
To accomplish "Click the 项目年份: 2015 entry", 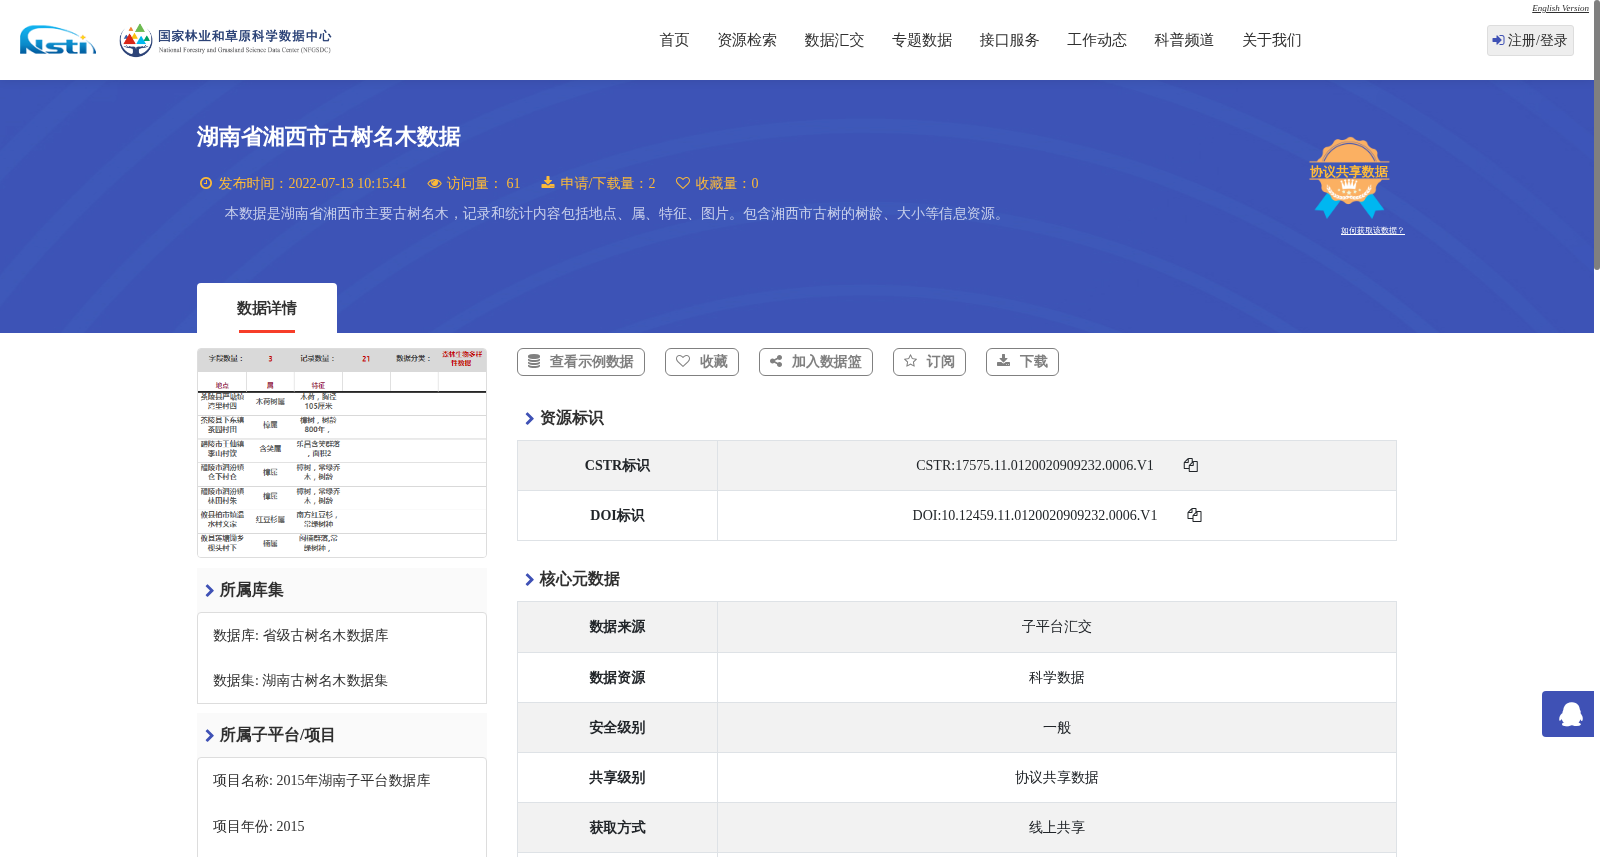I will pyautogui.click(x=259, y=827).
